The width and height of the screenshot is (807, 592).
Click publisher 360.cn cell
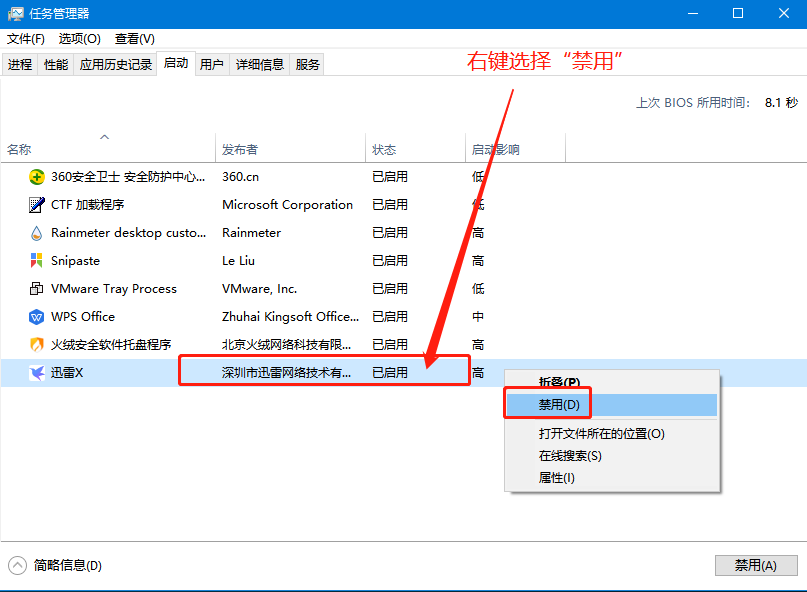[240, 177]
